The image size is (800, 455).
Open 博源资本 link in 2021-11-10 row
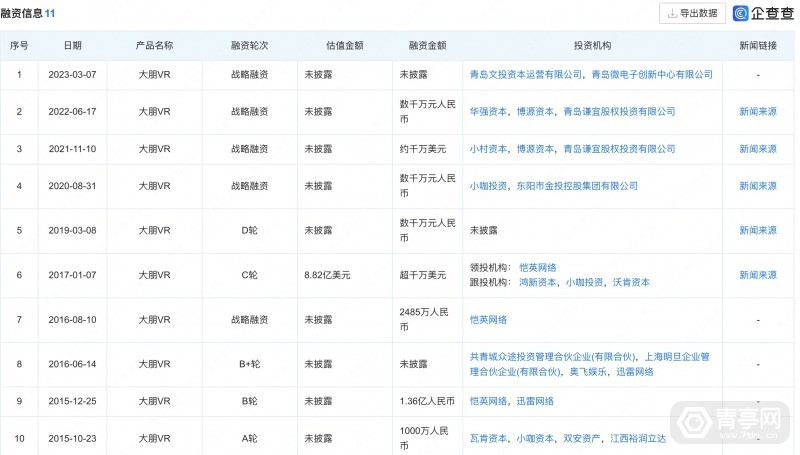pyautogui.click(x=535, y=149)
